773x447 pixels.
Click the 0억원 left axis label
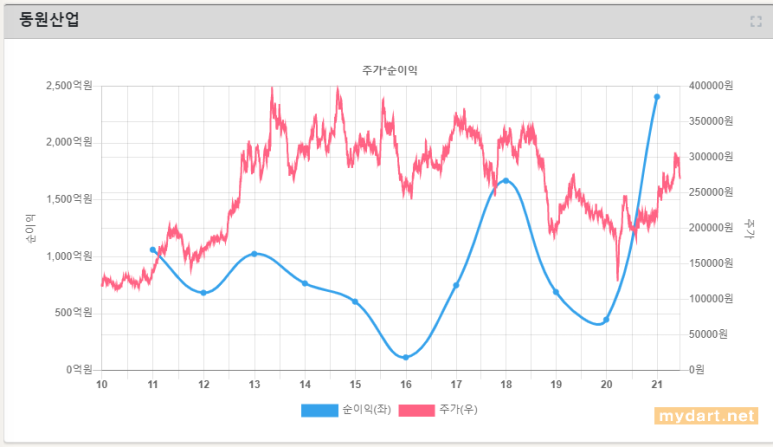(79, 370)
